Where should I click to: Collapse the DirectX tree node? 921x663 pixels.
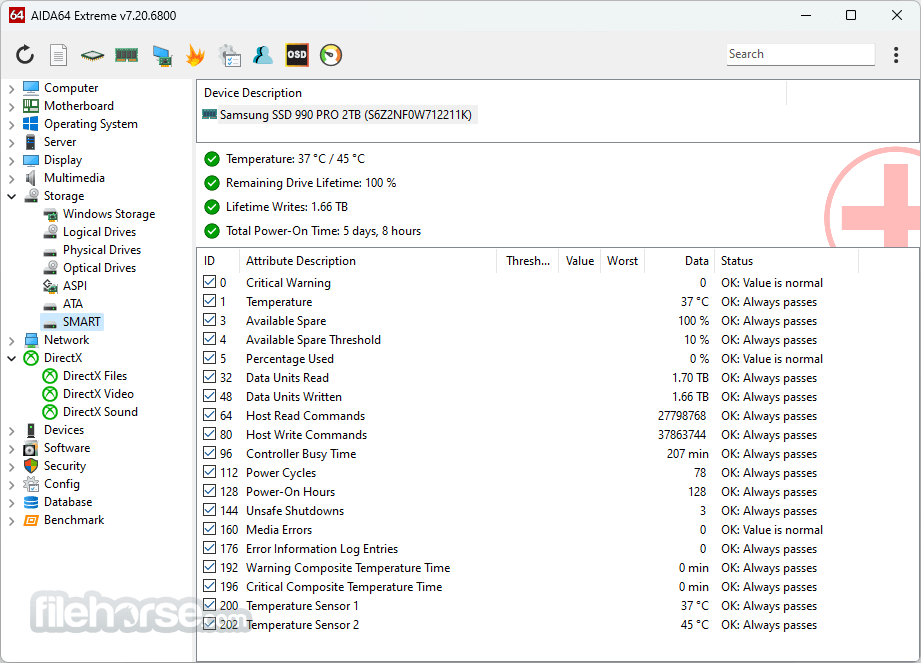coord(12,358)
